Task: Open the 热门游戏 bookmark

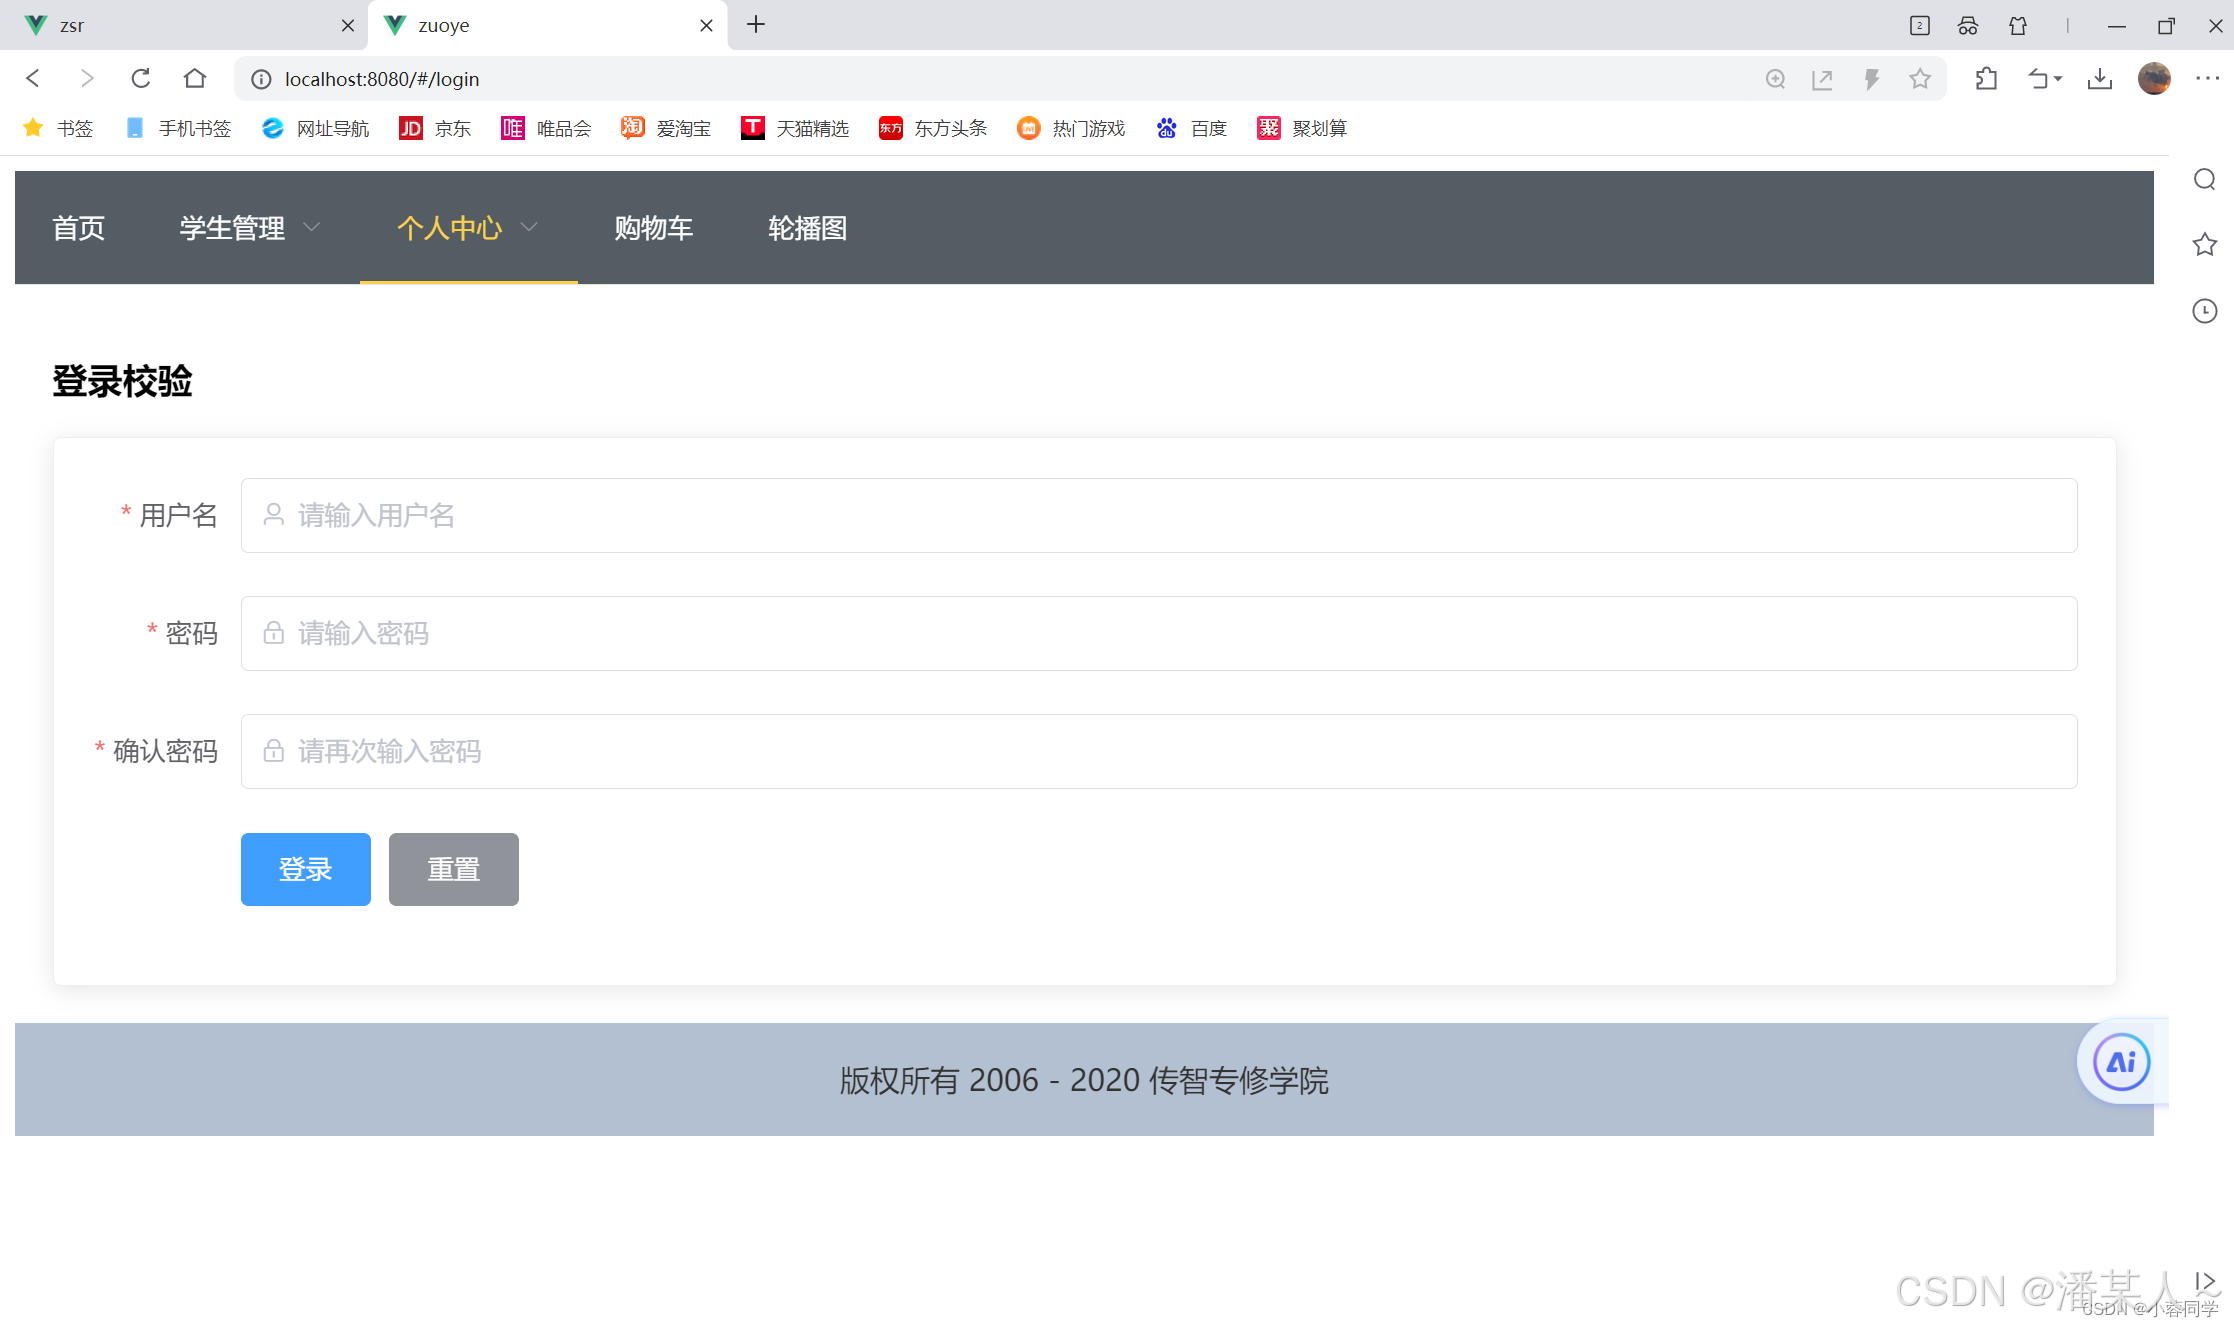Action: [x=1070, y=128]
